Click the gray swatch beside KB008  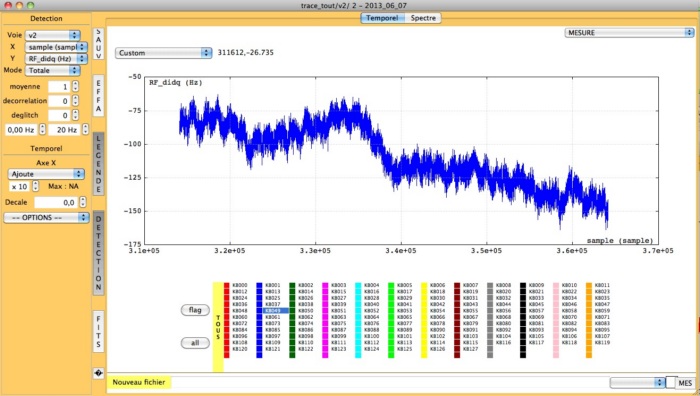point(490,285)
